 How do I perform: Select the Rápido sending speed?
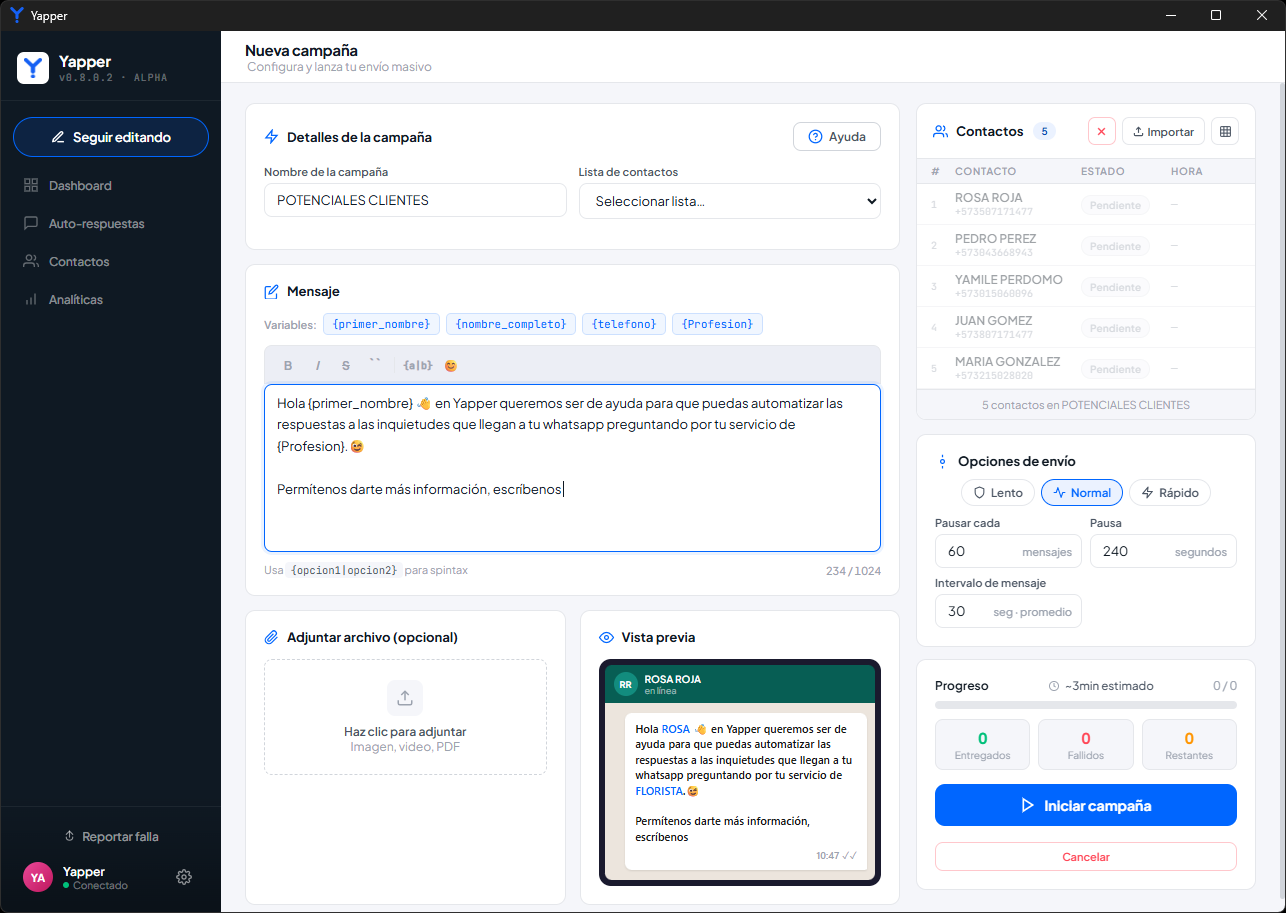point(1170,492)
